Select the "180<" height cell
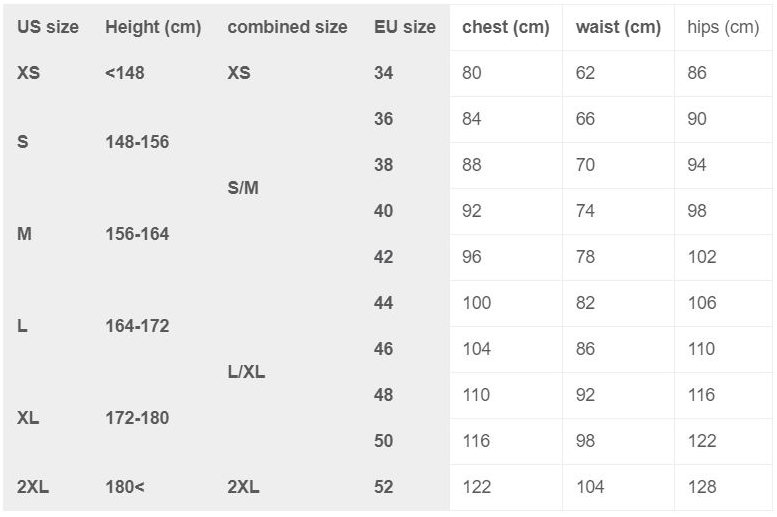 (125, 487)
